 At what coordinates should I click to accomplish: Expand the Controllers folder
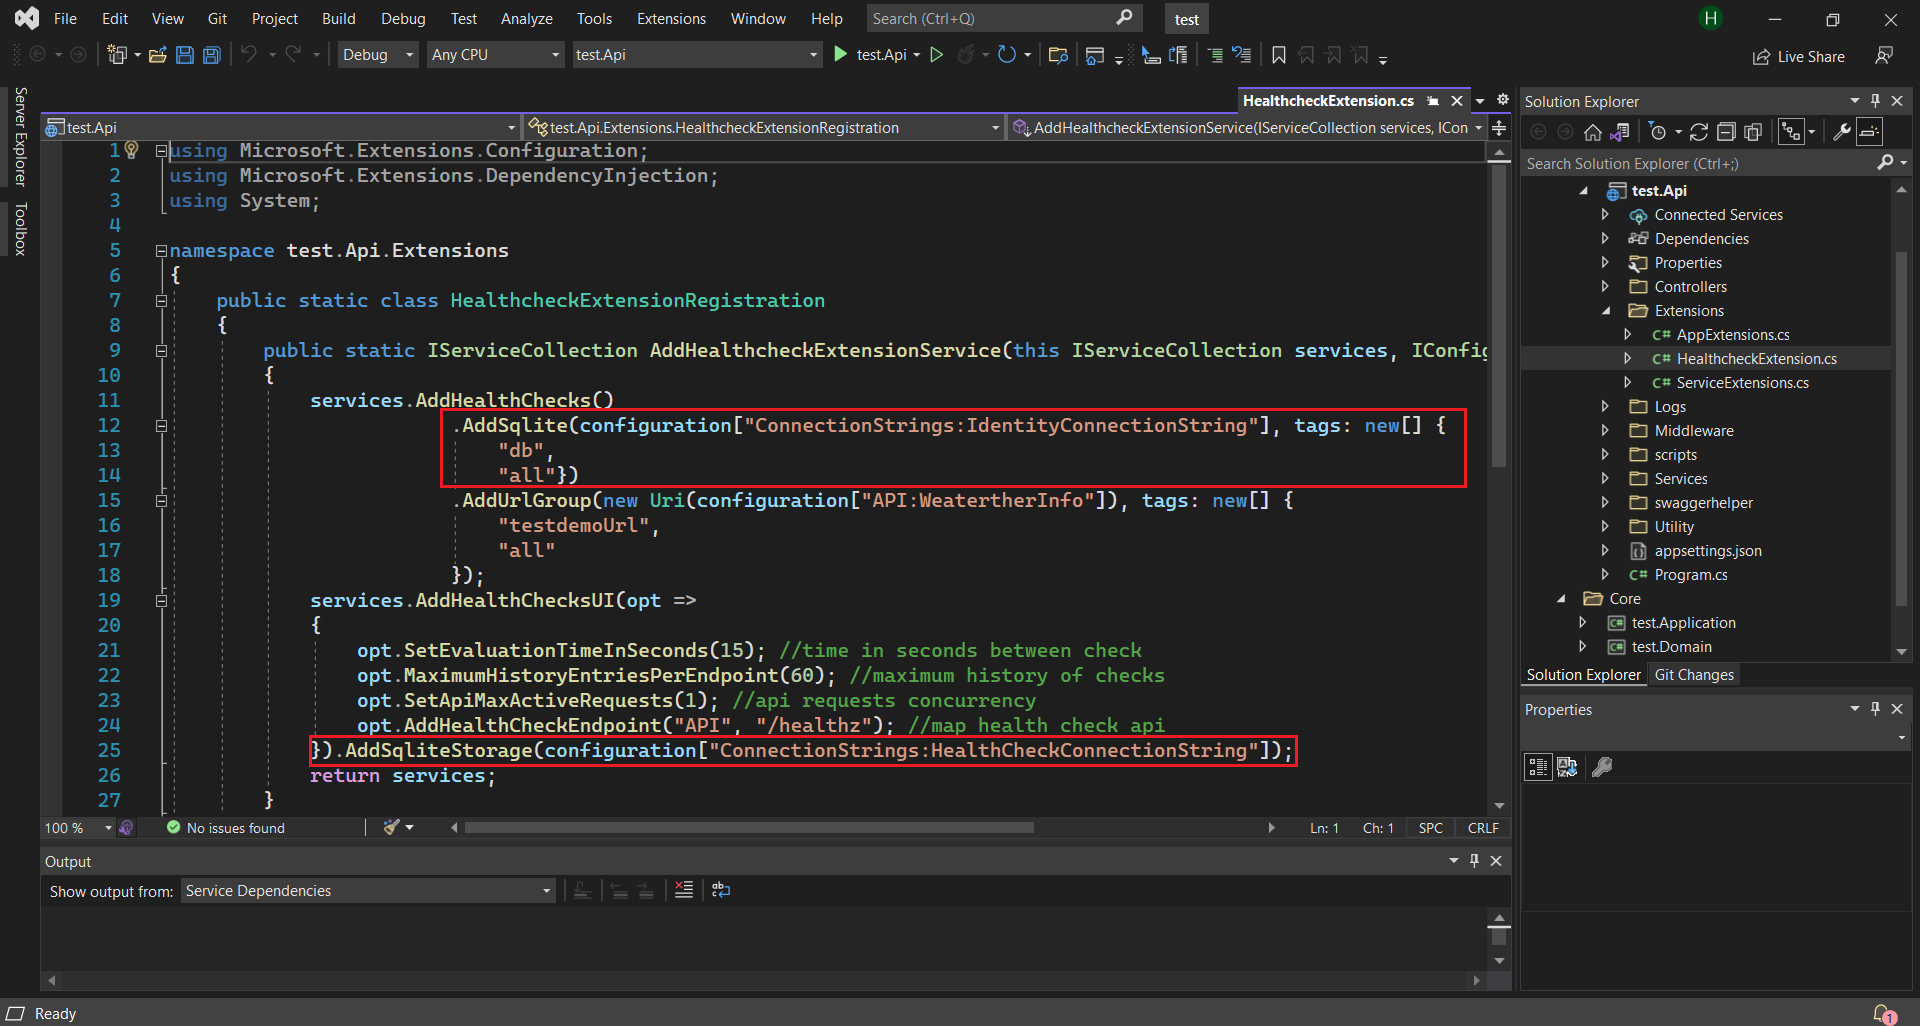(1605, 287)
